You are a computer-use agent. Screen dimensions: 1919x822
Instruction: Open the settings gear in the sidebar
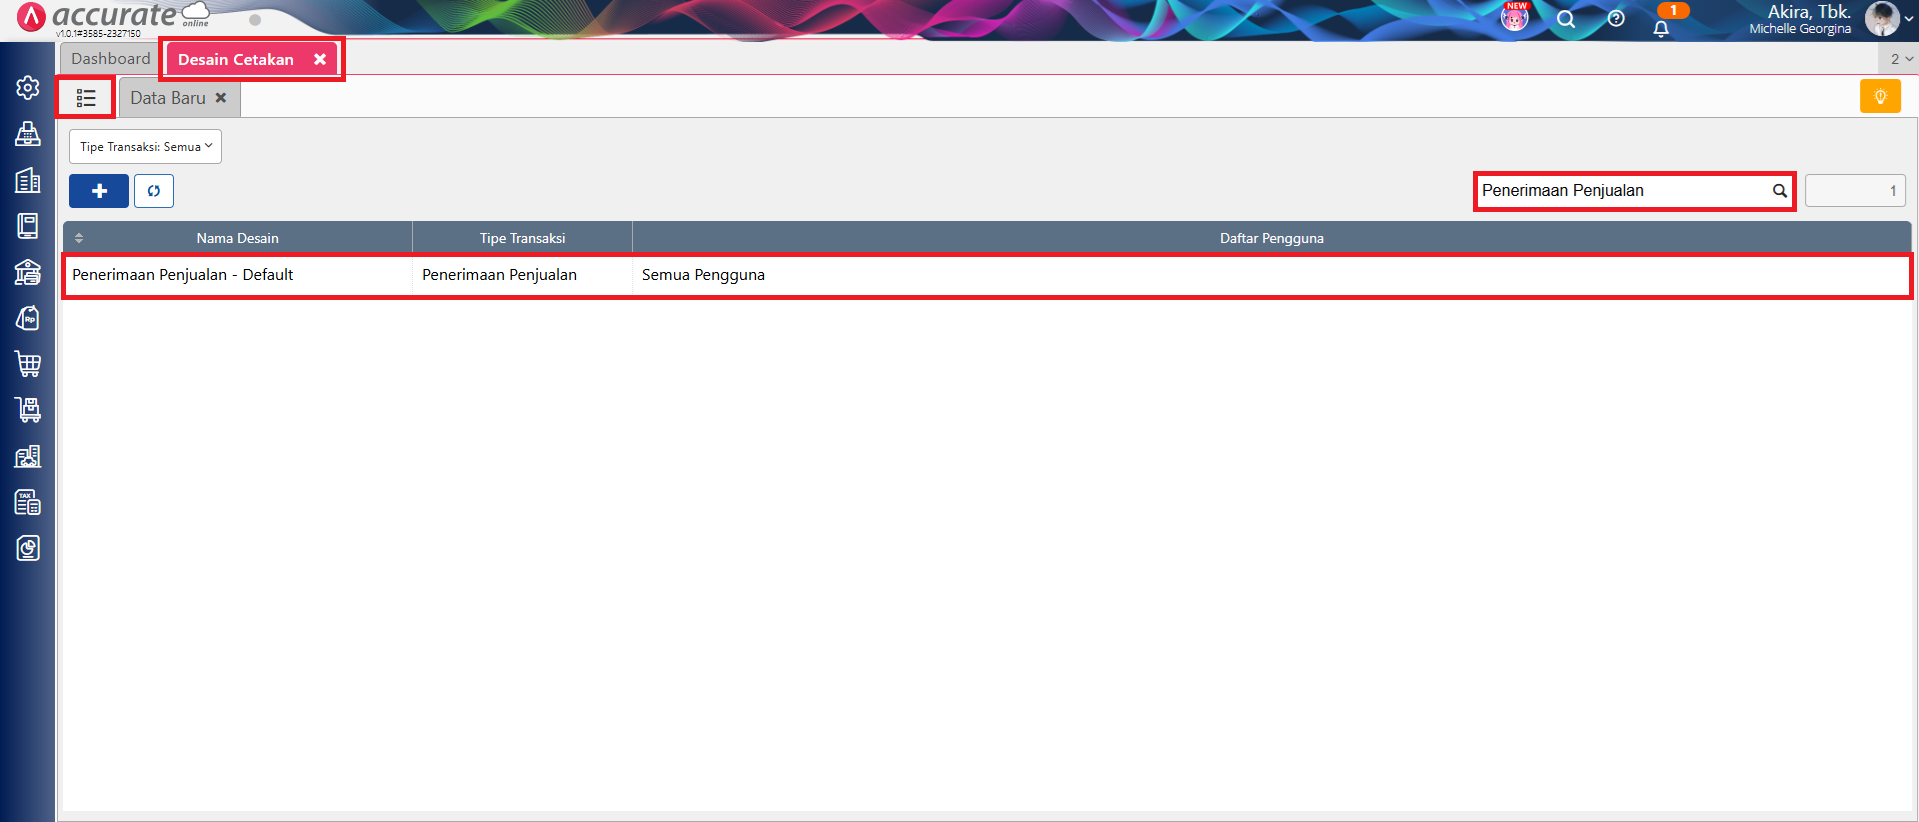click(x=28, y=88)
